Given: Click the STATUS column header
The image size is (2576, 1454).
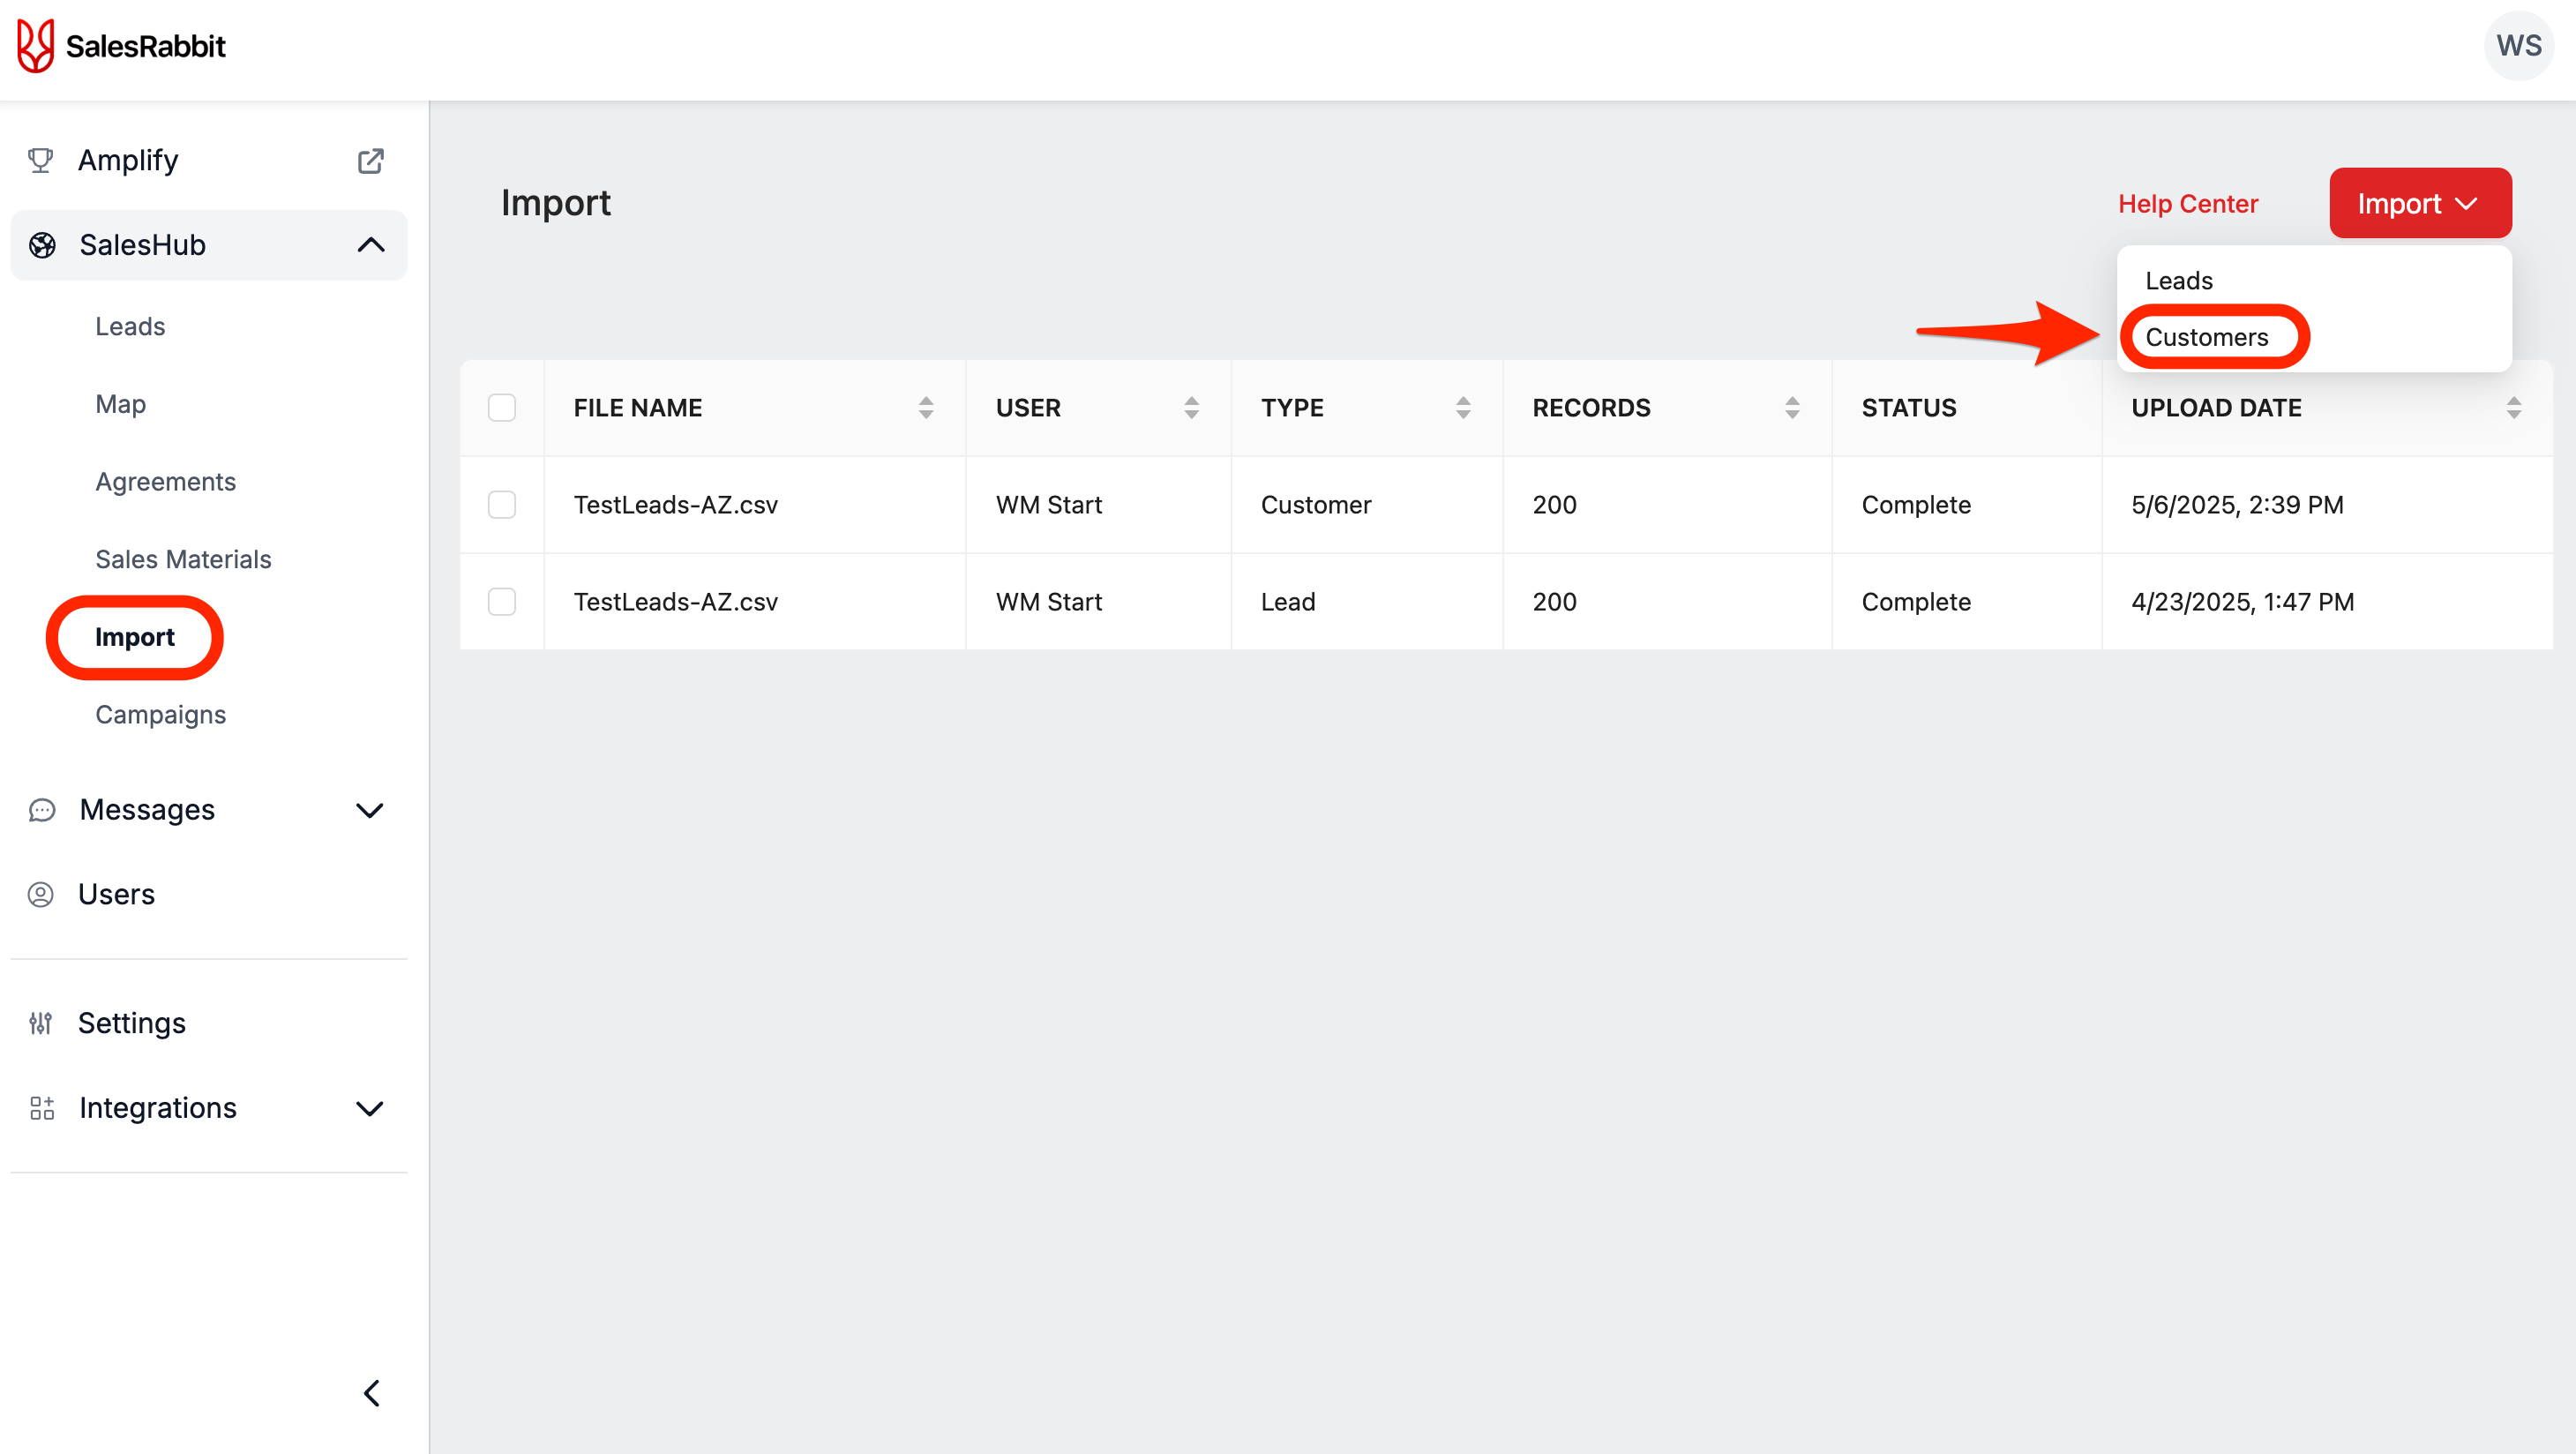Looking at the screenshot, I should click(1909, 408).
